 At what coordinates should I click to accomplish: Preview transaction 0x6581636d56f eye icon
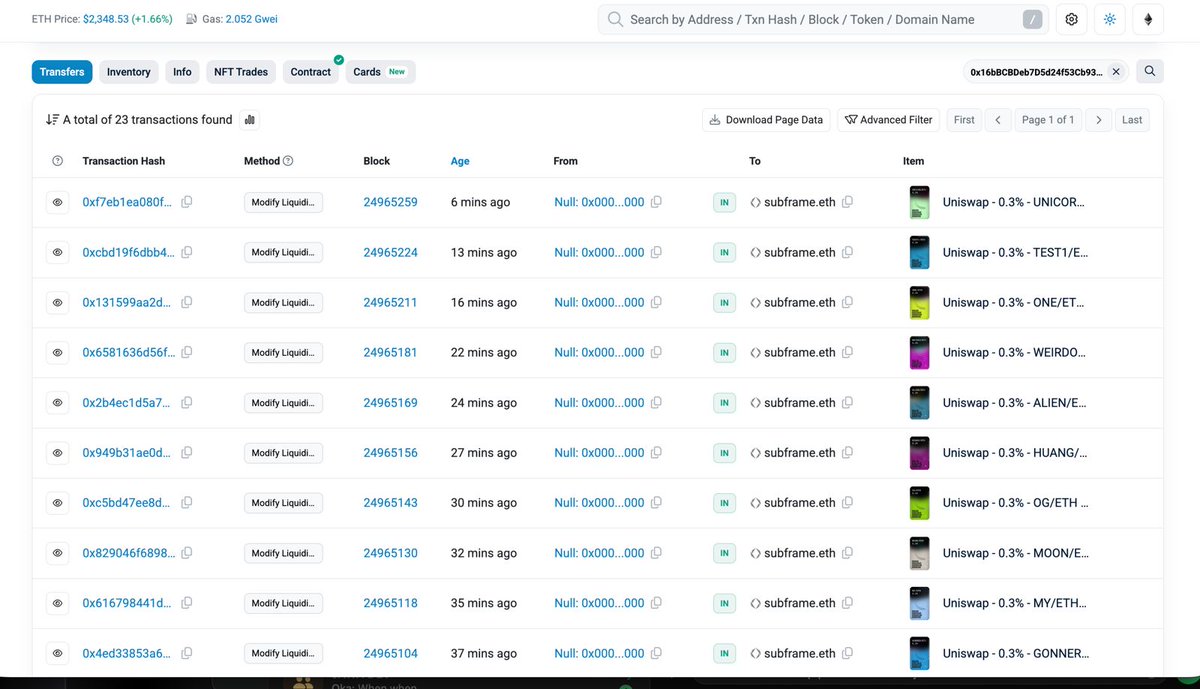tap(58, 352)
